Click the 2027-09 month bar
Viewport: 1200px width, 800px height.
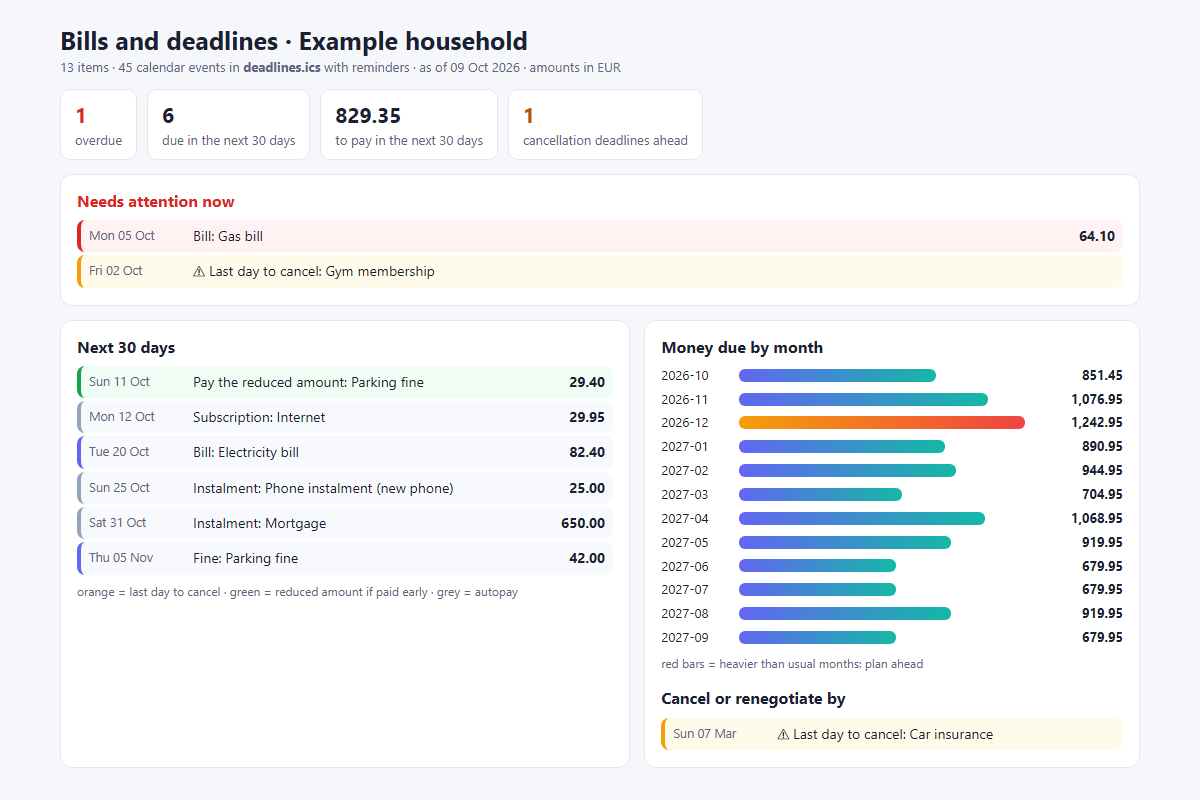pyautogui.click(x=817, y=637)
